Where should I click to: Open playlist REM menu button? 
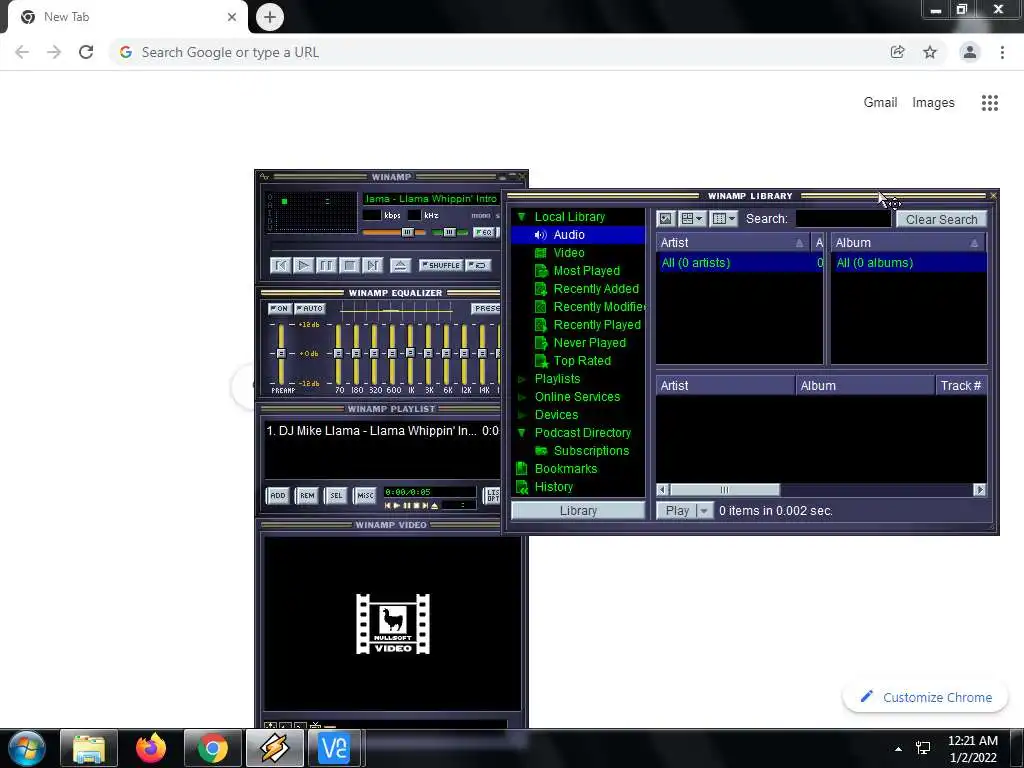307,496
